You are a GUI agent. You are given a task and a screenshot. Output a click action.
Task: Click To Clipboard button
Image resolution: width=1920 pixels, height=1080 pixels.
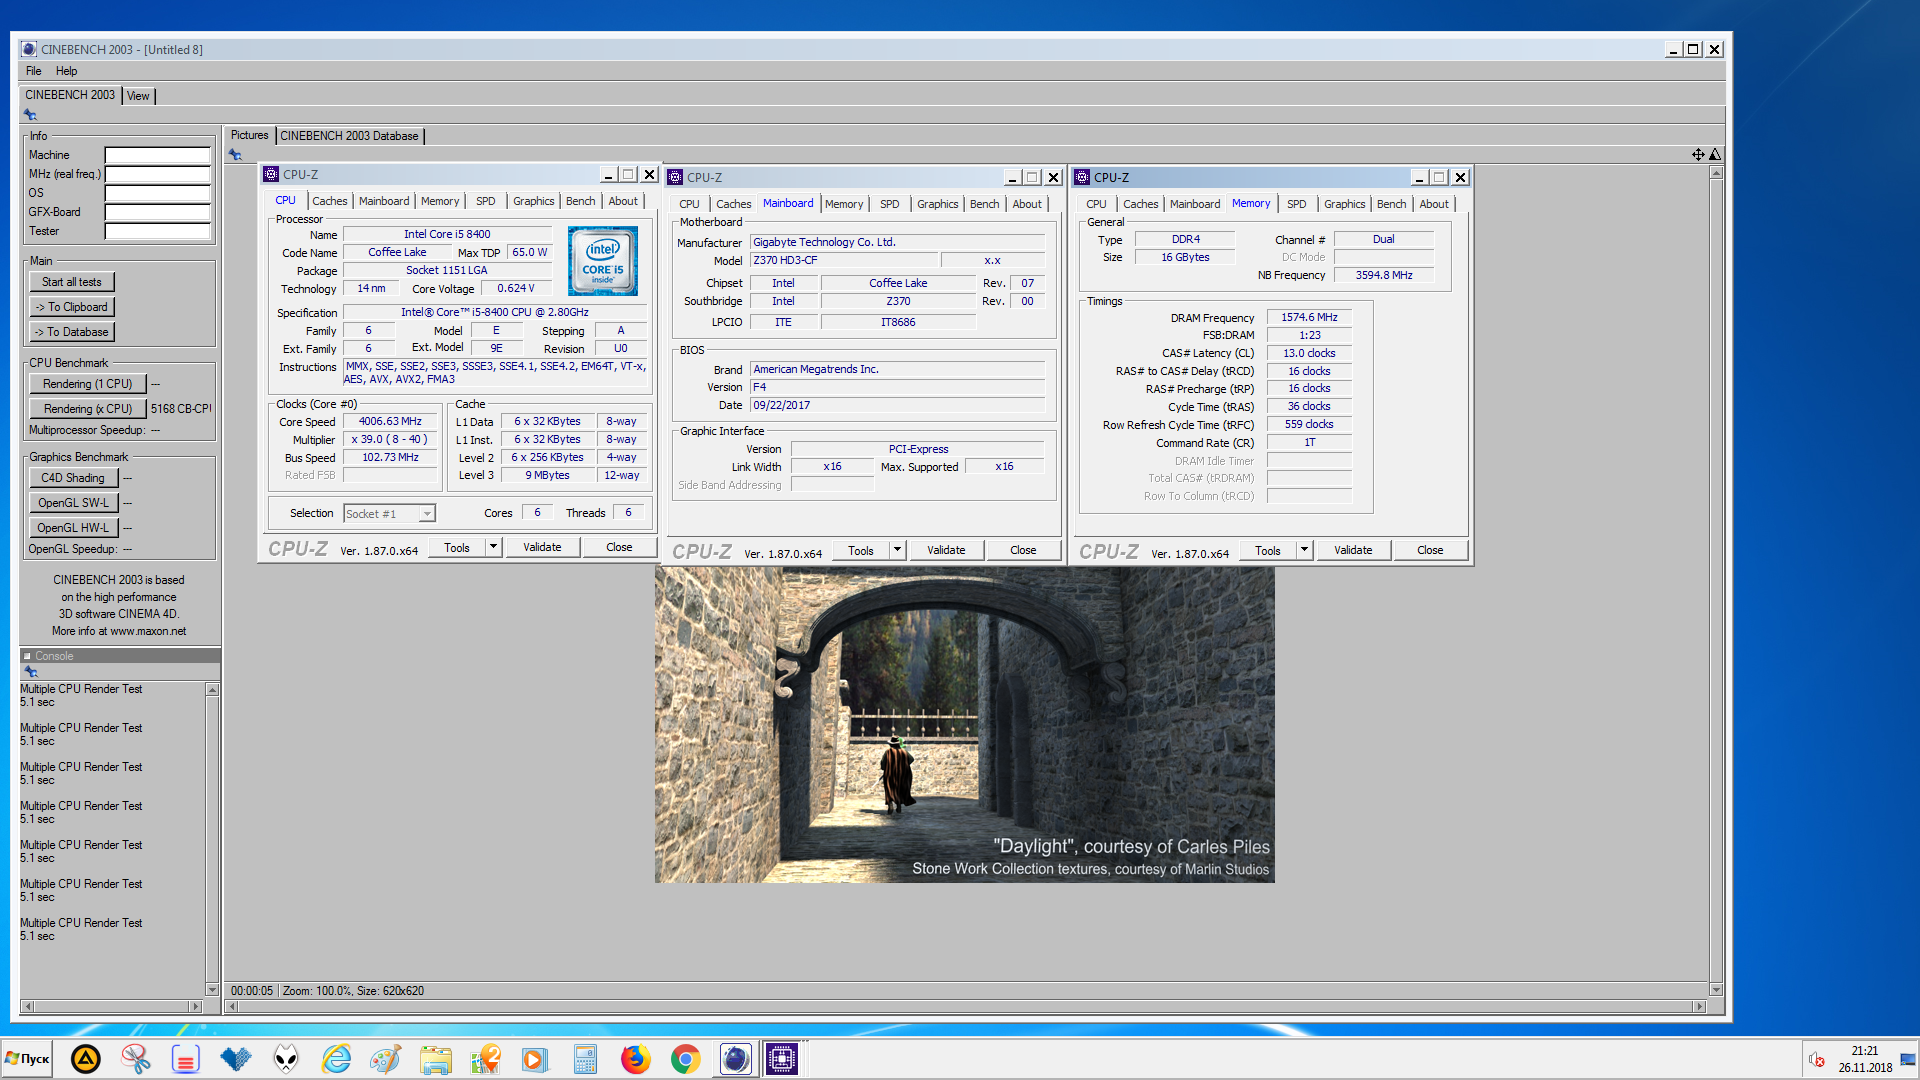click(x=72, y=307)
